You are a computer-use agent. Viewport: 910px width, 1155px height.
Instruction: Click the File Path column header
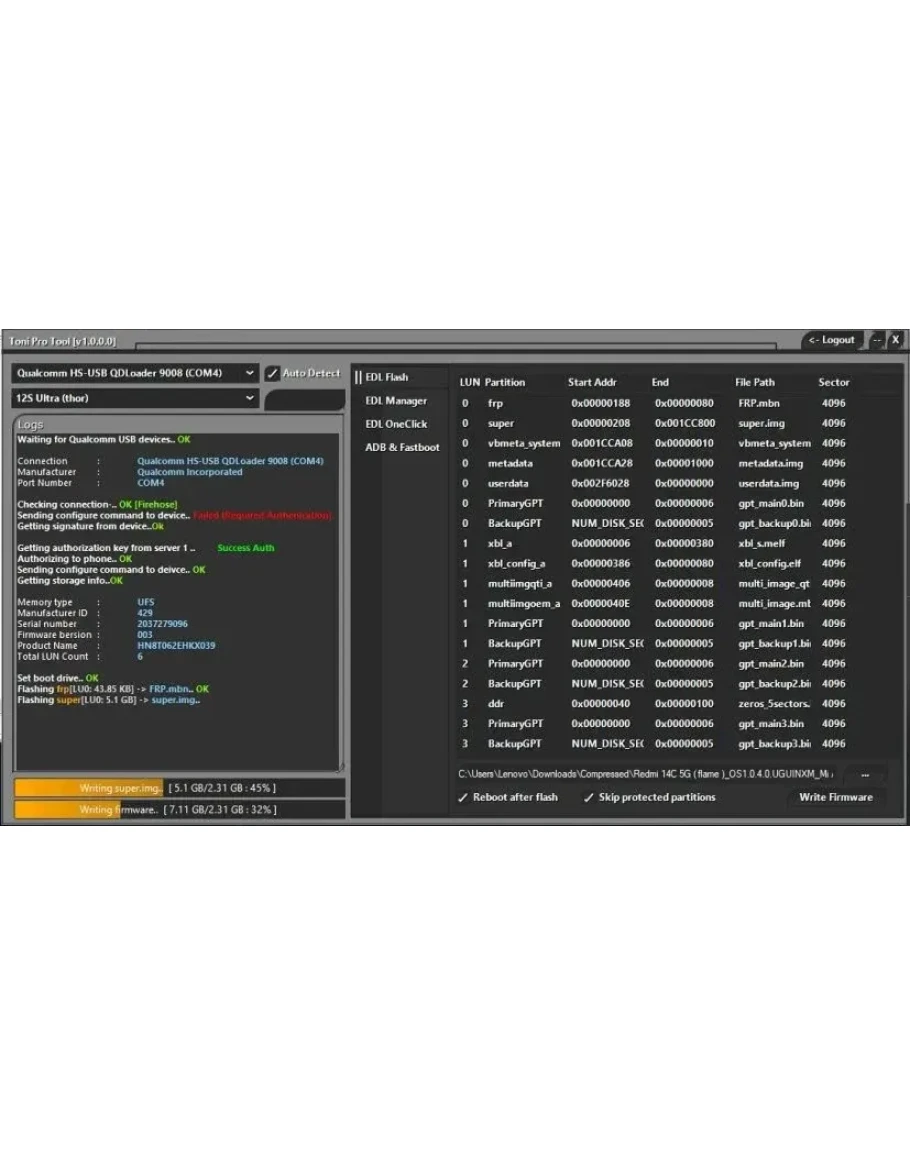(754, 382)
